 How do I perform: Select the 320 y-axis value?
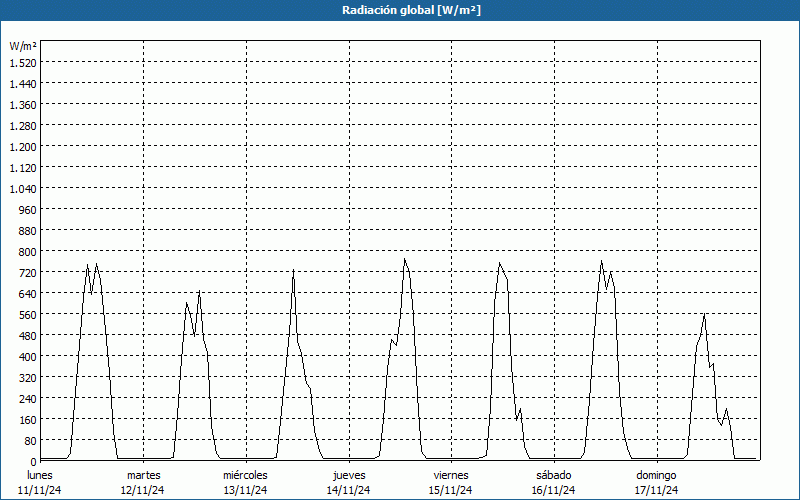[x=28, y=378]
